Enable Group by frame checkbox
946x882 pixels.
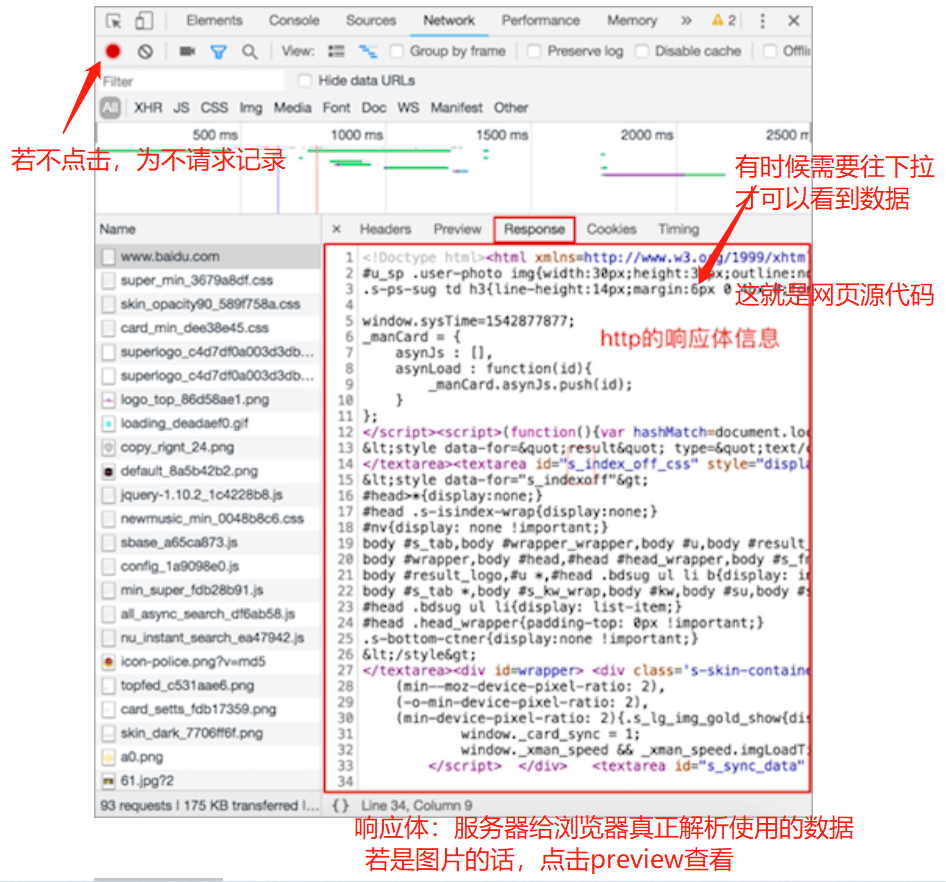coord(396,51)
